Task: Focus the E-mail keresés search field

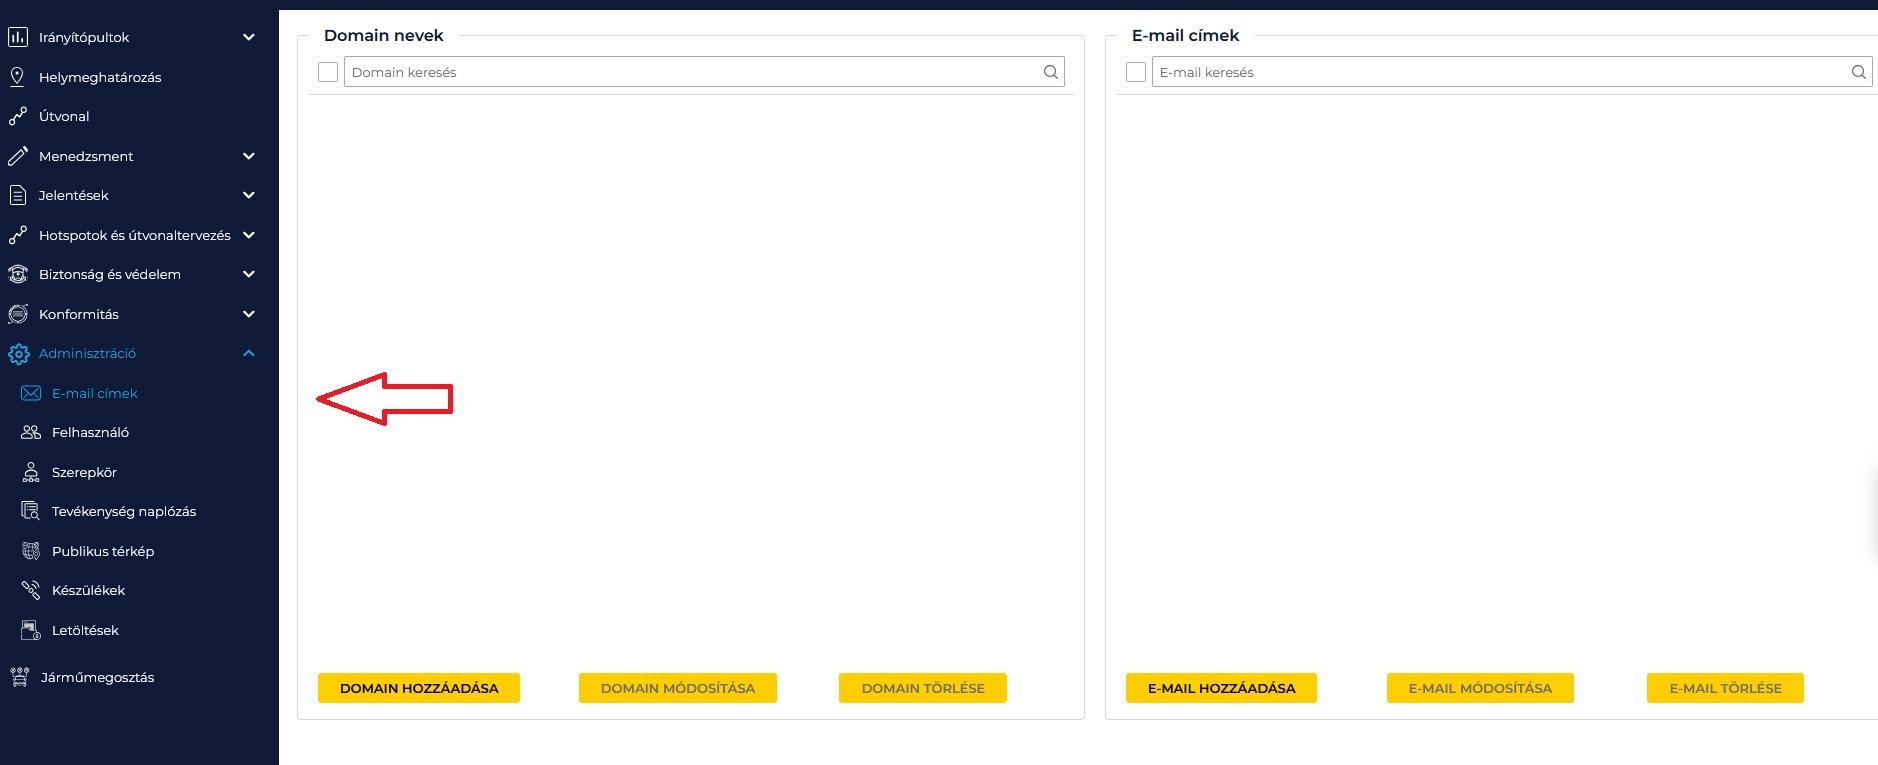Action: pyautogui.click(x=1500, y=72)
